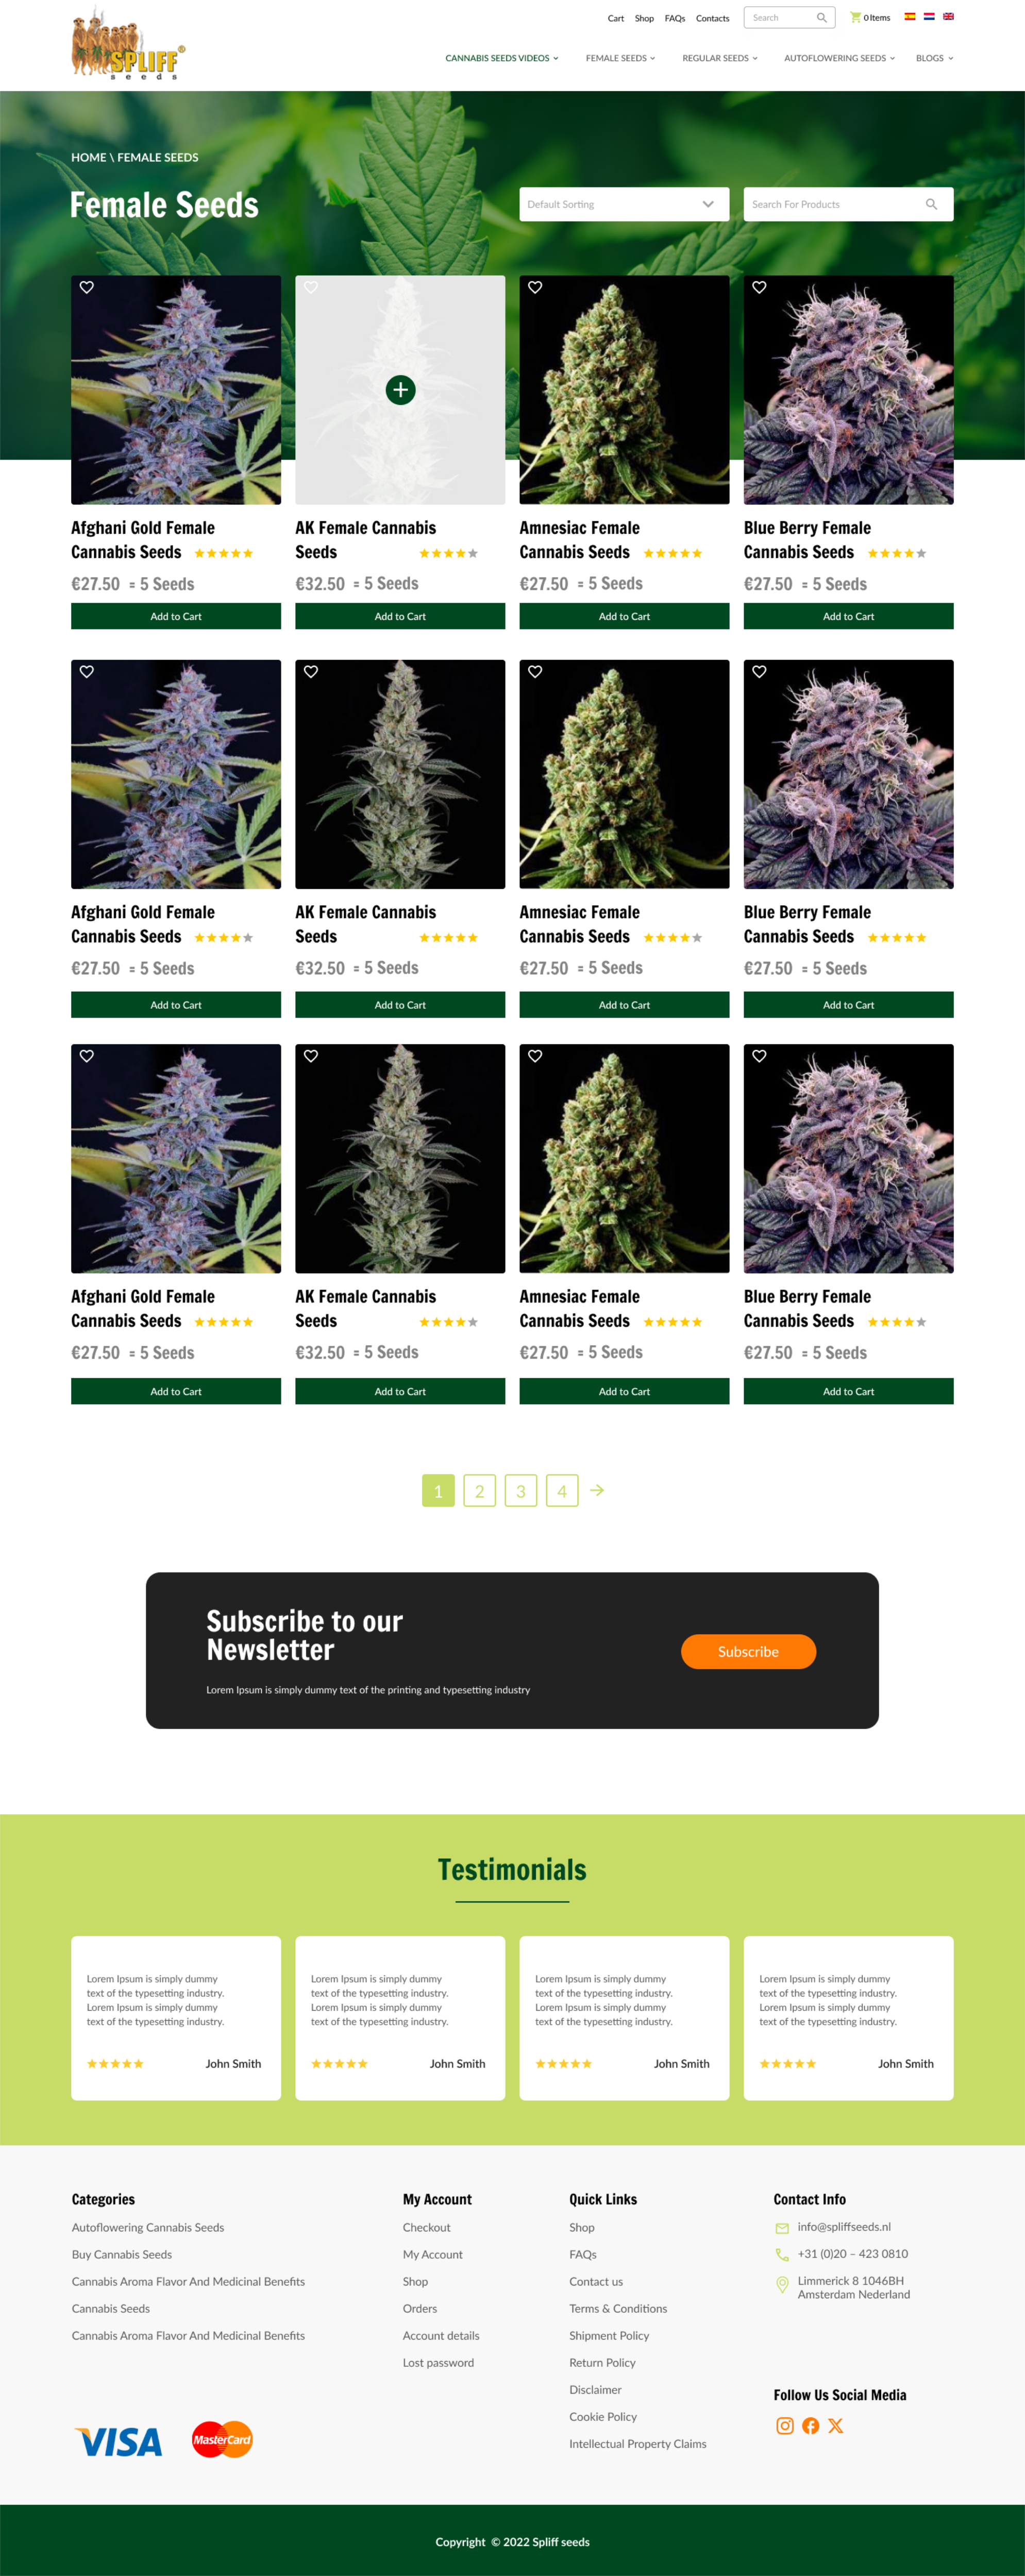Open the FAQs link in top menu
The image size is (1025, 2576).
[x=675, y=18]
